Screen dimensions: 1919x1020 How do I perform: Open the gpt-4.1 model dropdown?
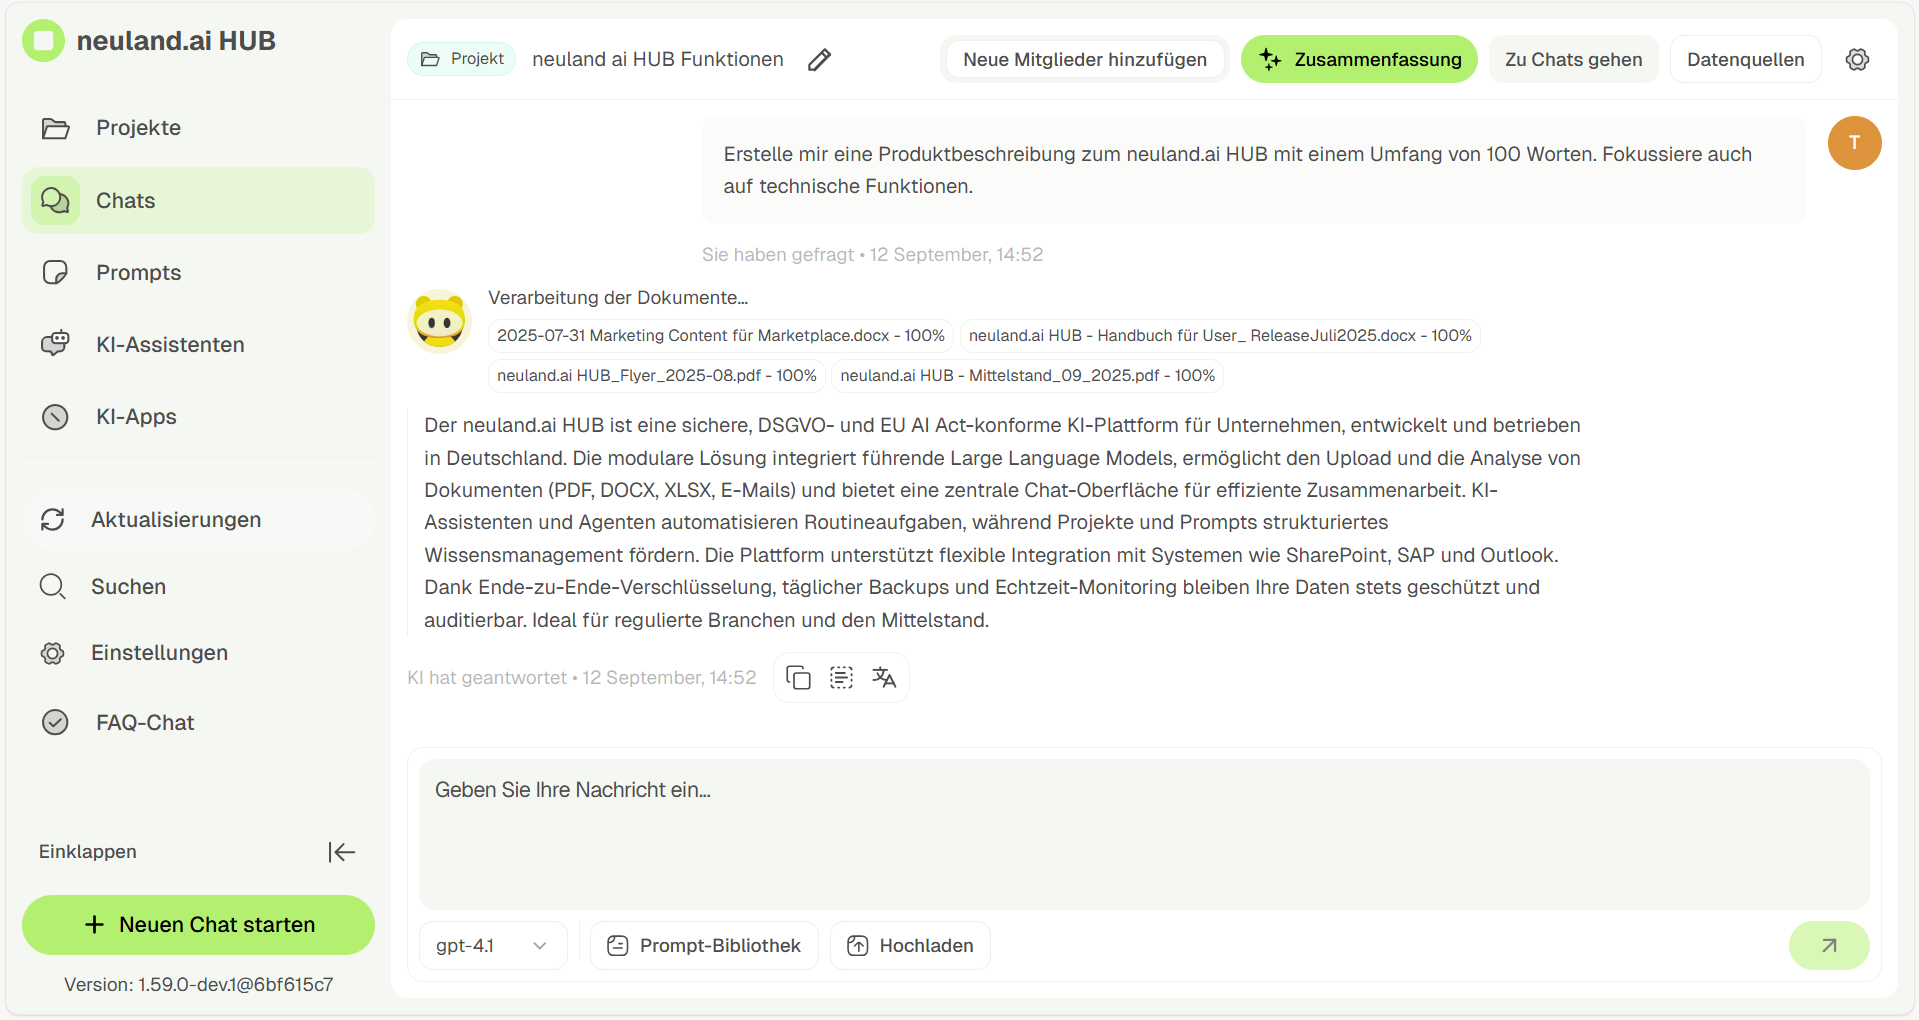[492, 945]
